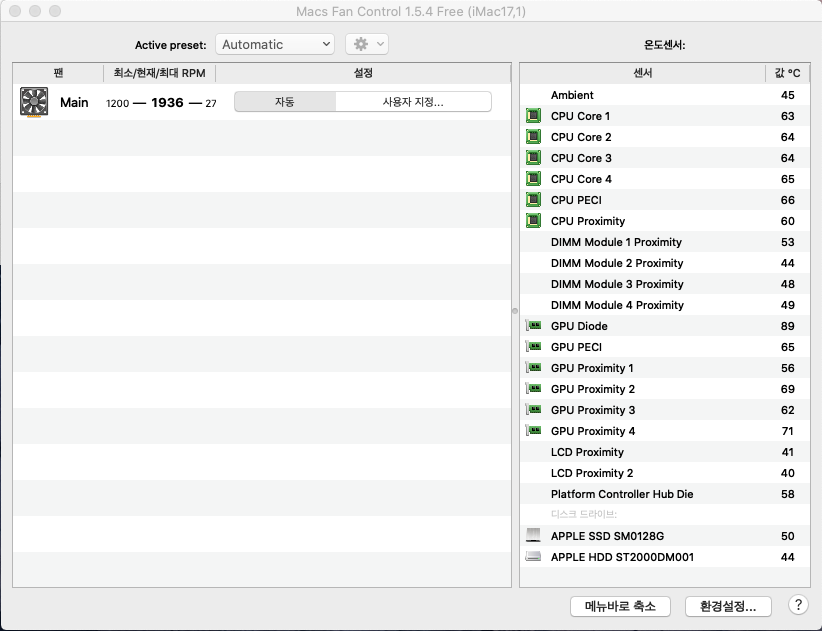The image size is (822, 631).
Task: Select the GPU Proximity 3 label
Action: click(x=592, y=410)
